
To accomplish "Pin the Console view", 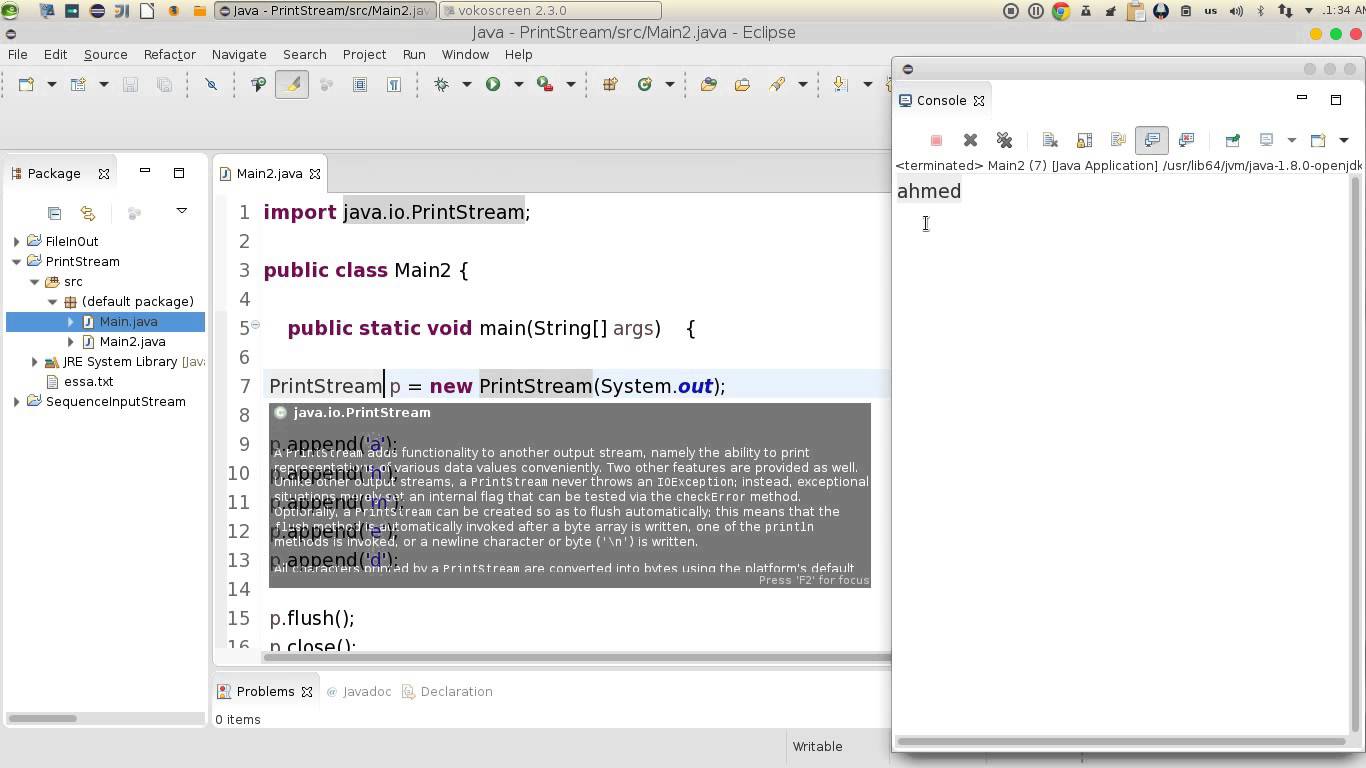I will point(1233,140).
